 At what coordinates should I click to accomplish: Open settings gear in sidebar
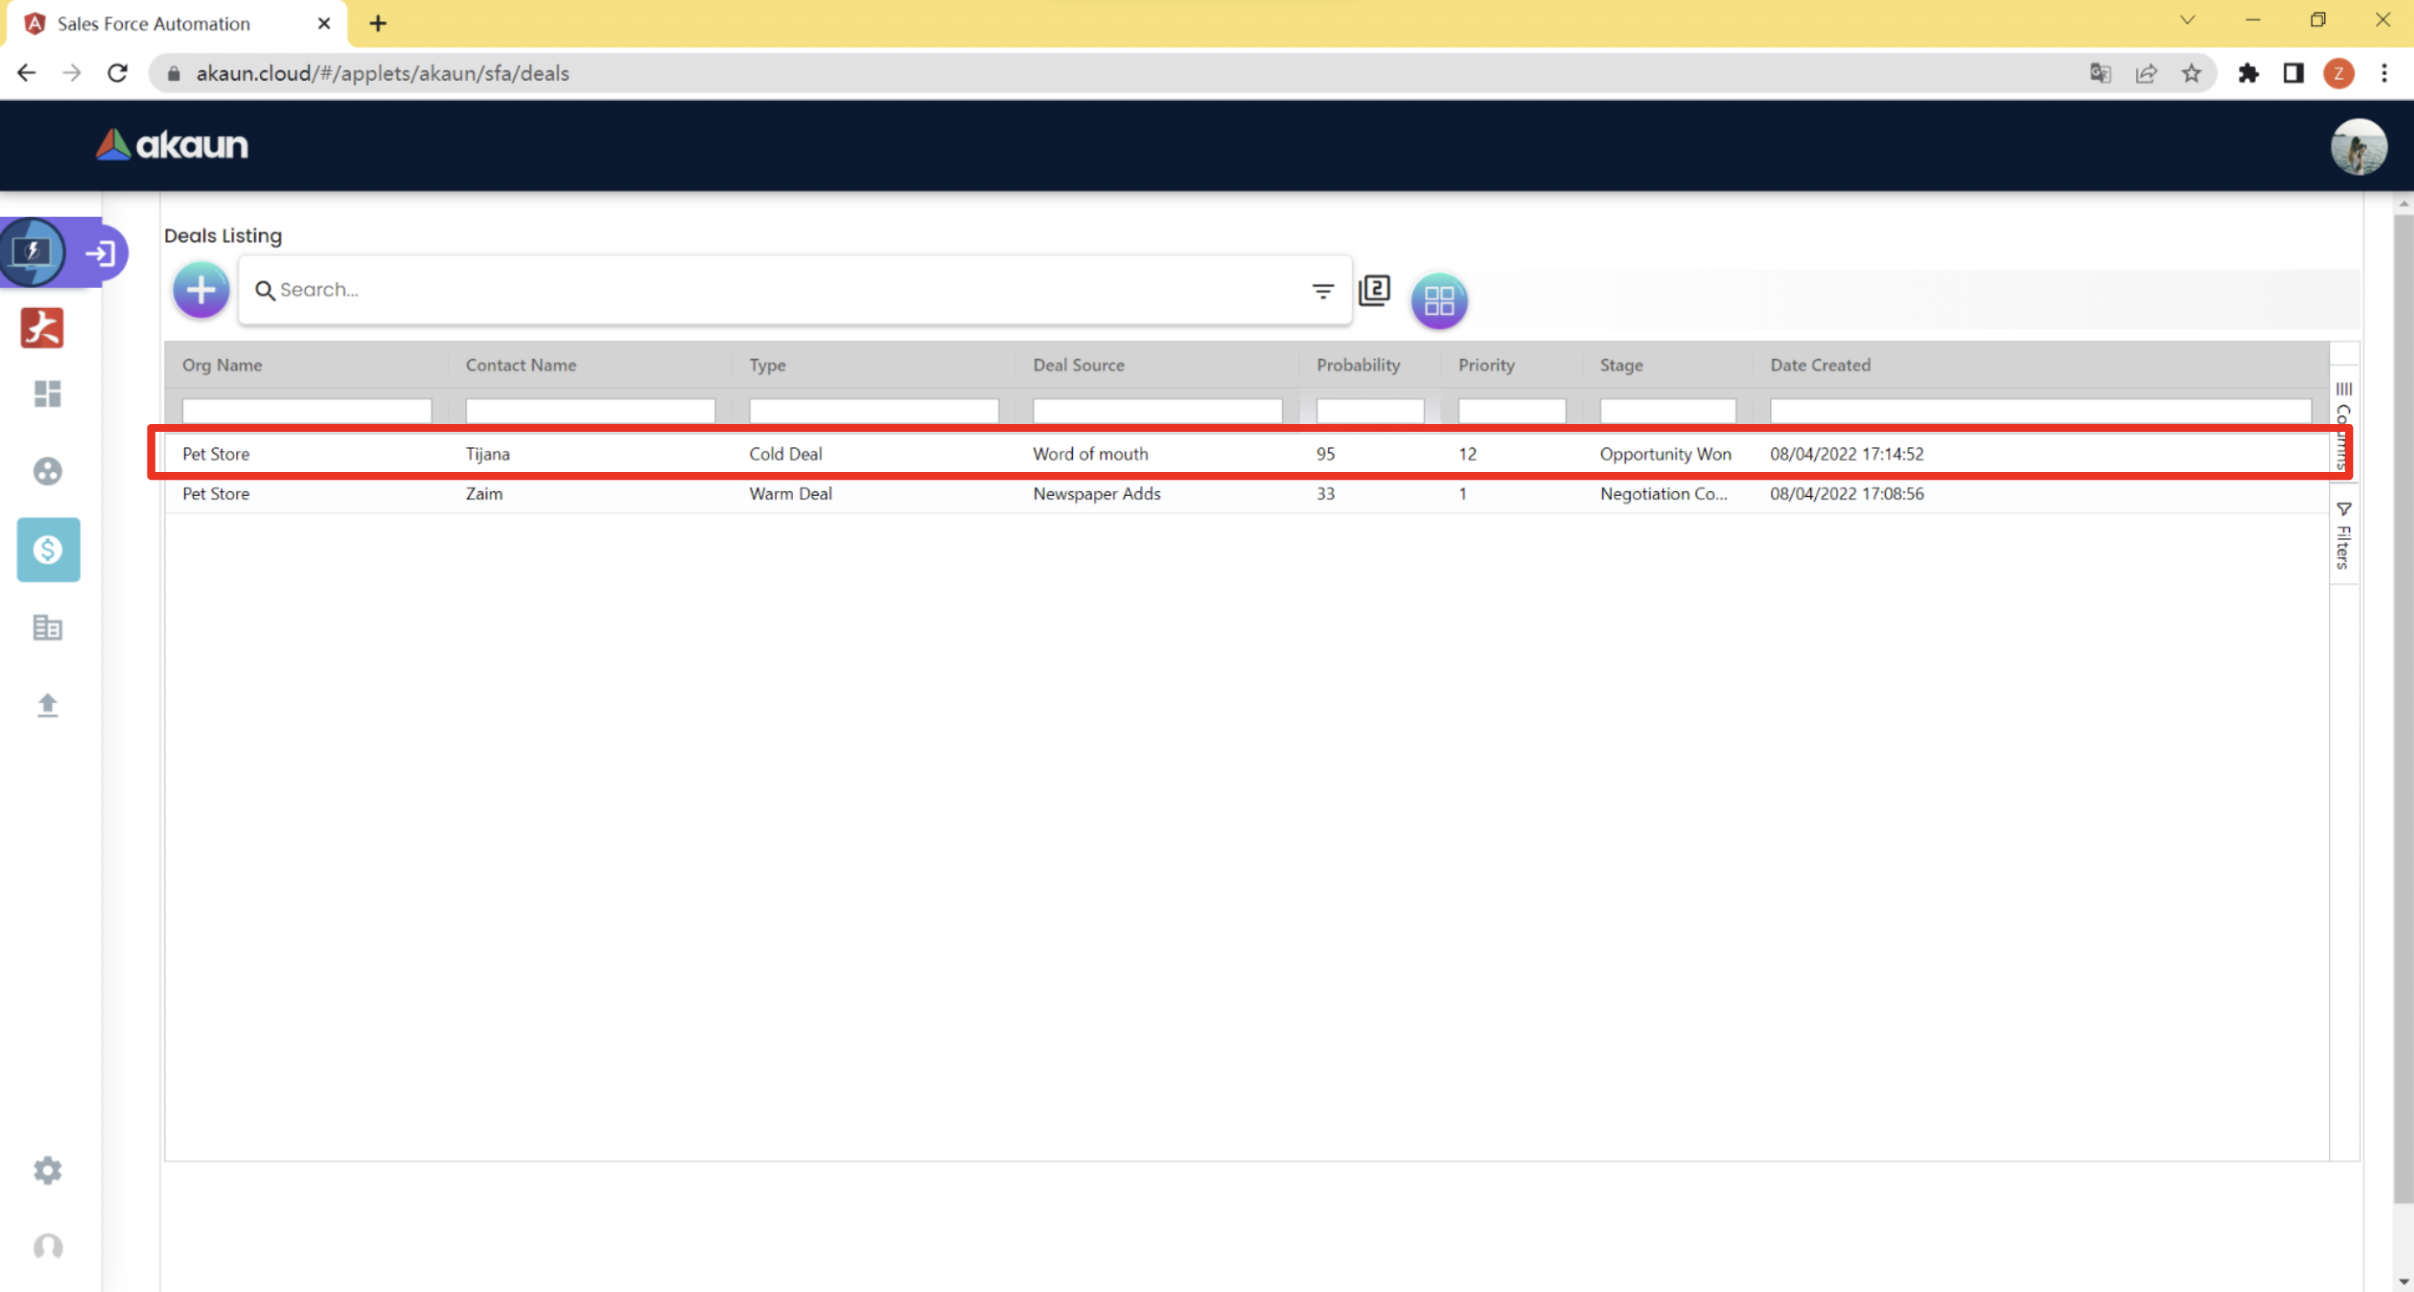(47, 1170)
